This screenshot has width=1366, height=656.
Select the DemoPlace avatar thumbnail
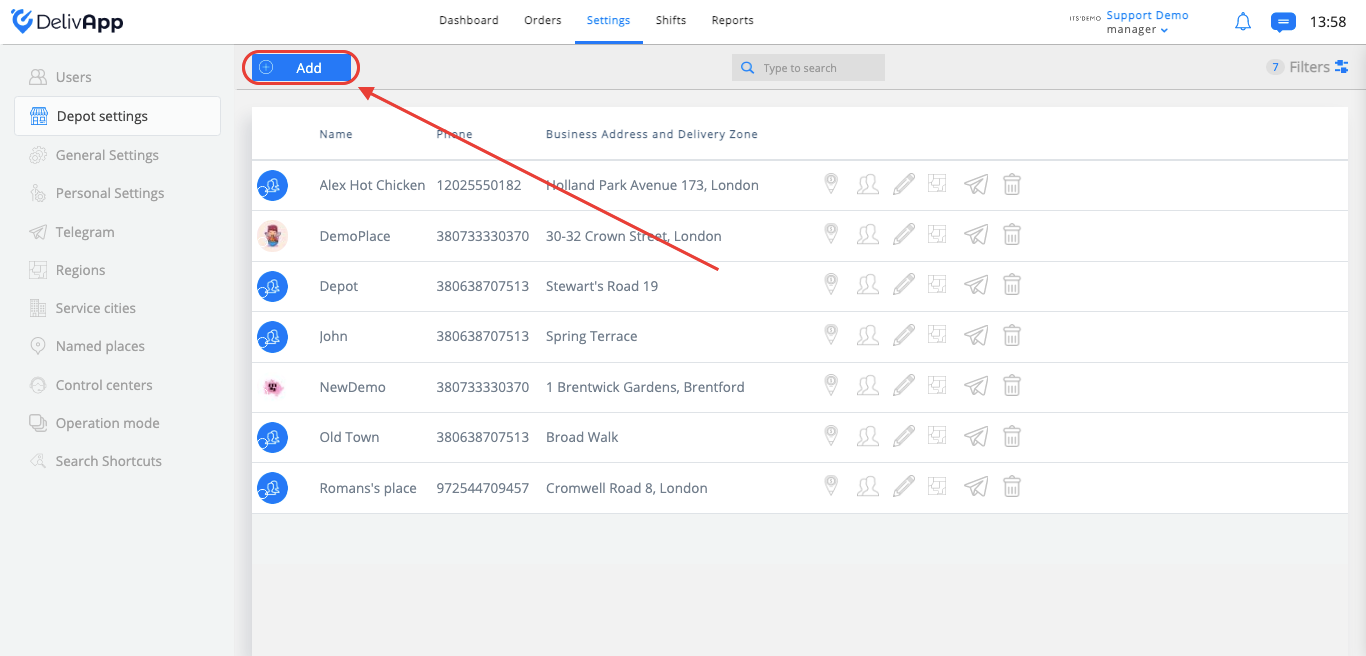pyautogui.click(x=272, y=236)
